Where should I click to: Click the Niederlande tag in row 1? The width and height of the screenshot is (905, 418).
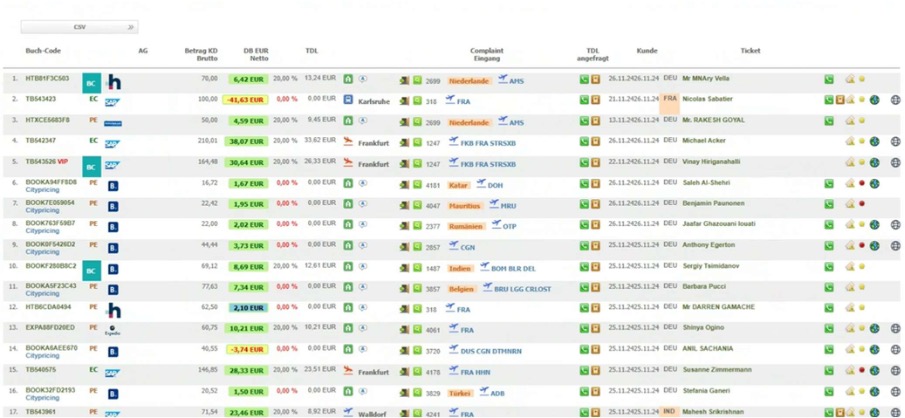469,81
